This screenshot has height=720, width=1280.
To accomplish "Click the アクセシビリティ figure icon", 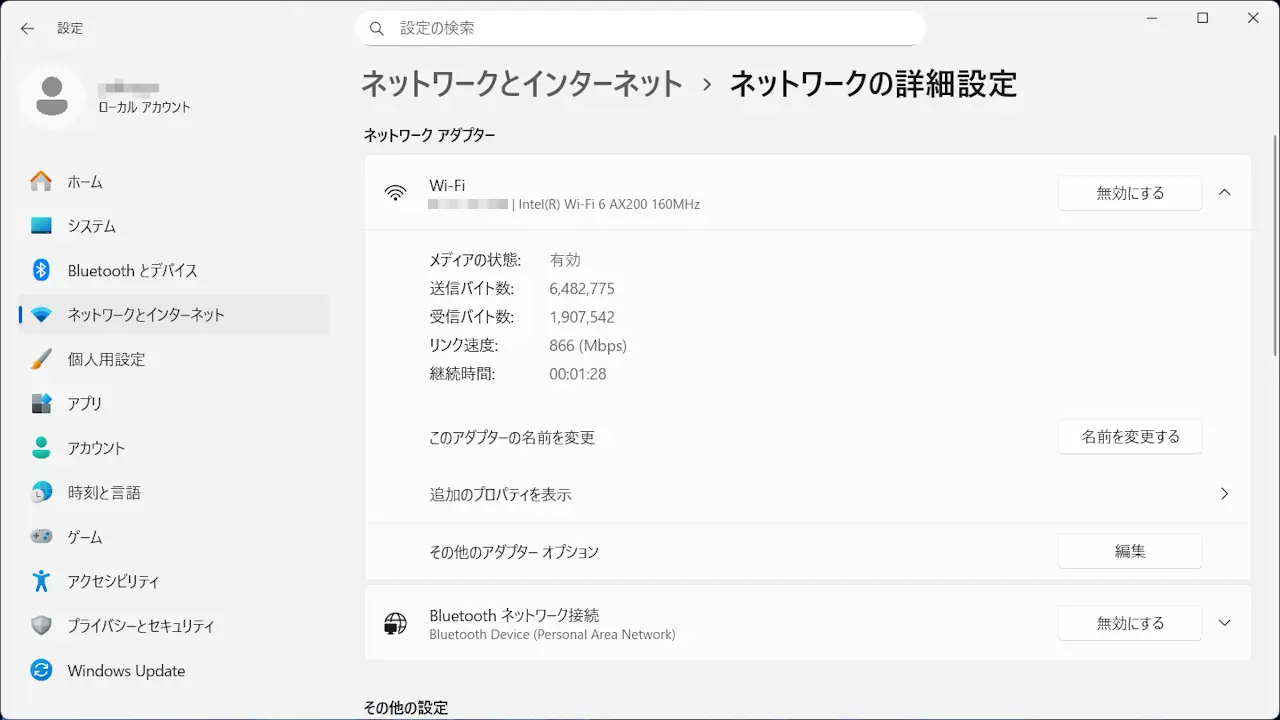I will [x=41, y=581].
